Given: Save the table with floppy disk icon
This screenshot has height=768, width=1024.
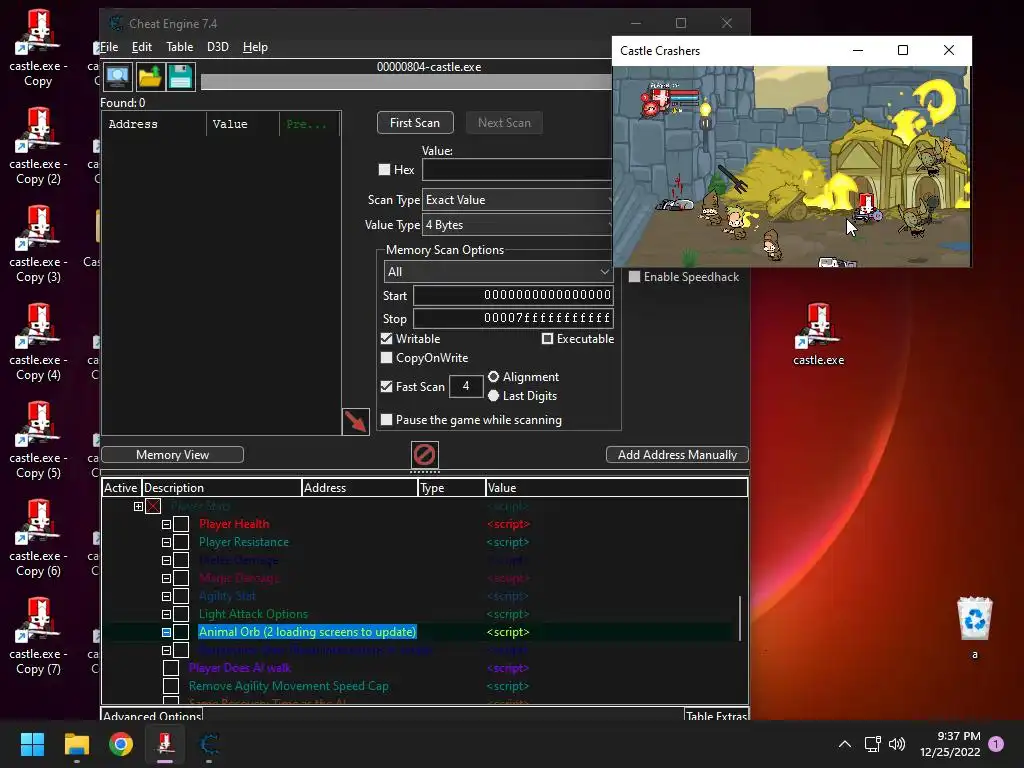Looking at the screenshot, I should click(180, 77).
